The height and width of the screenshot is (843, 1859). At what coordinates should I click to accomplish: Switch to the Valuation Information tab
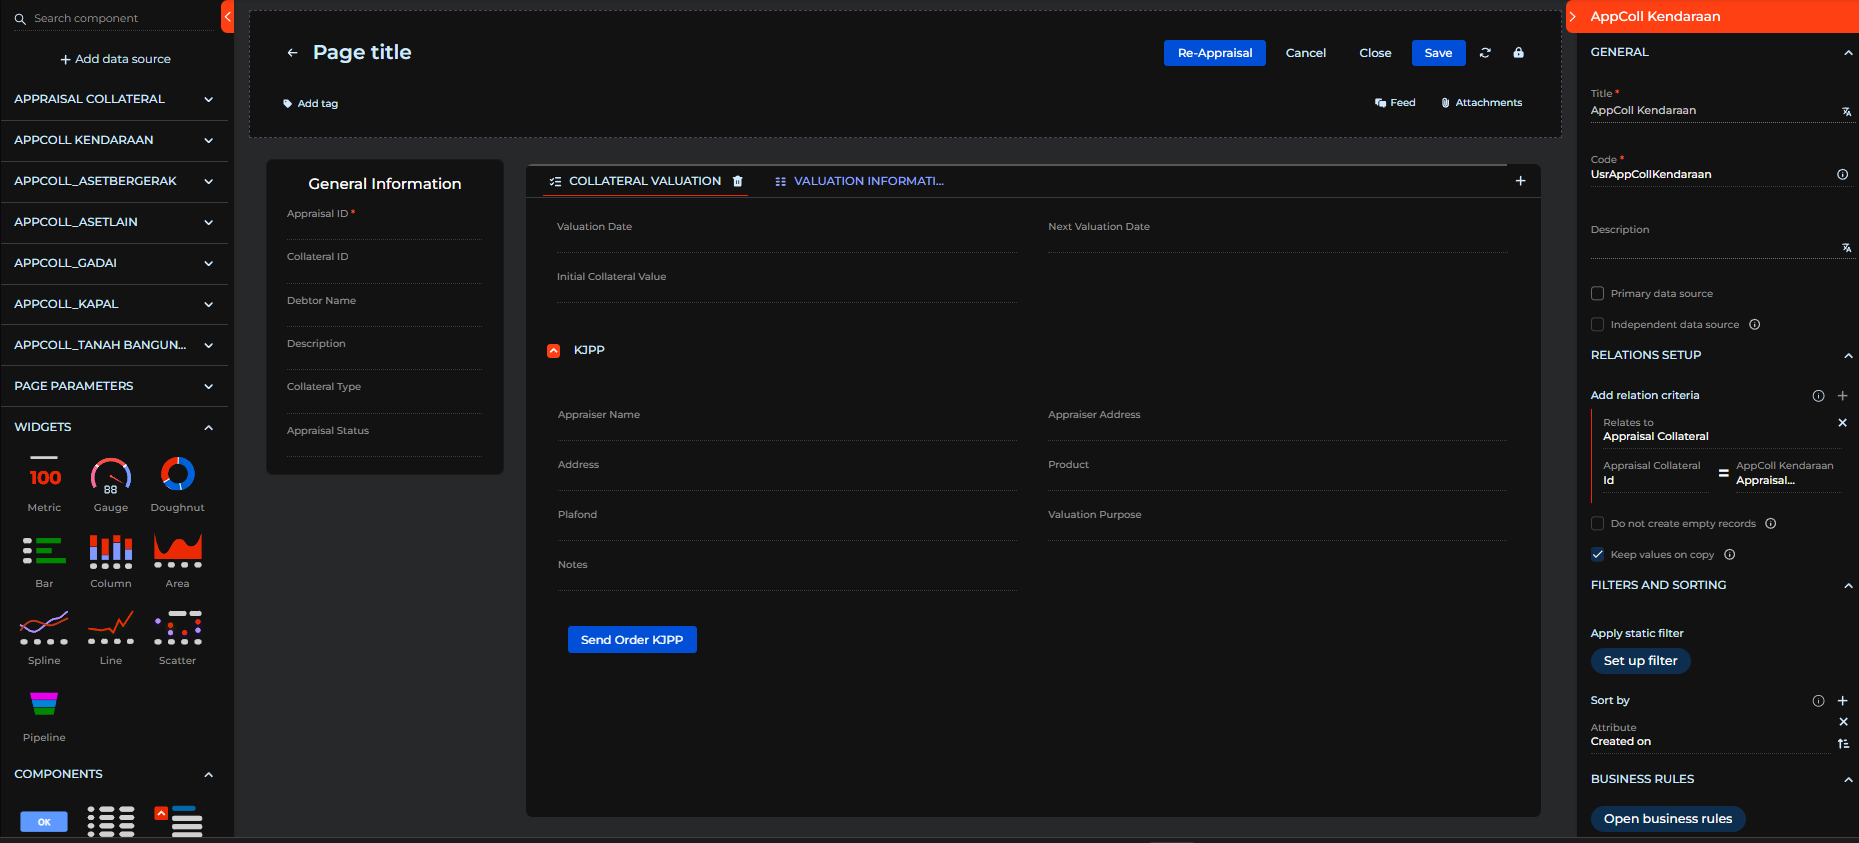867,181
